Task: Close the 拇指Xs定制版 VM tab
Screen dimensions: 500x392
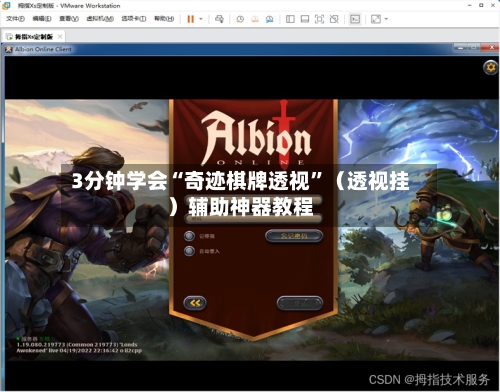Action: coord(60,36)
